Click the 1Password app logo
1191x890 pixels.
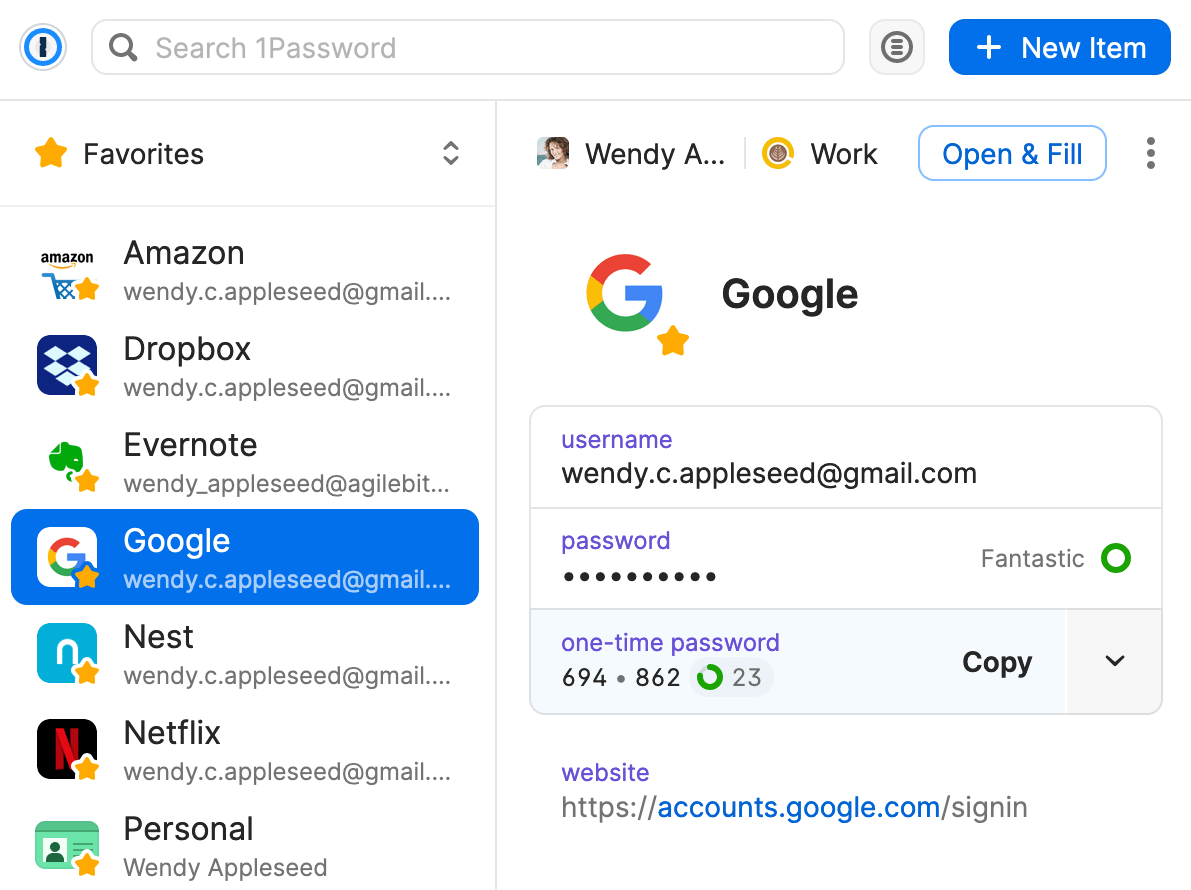42,46
